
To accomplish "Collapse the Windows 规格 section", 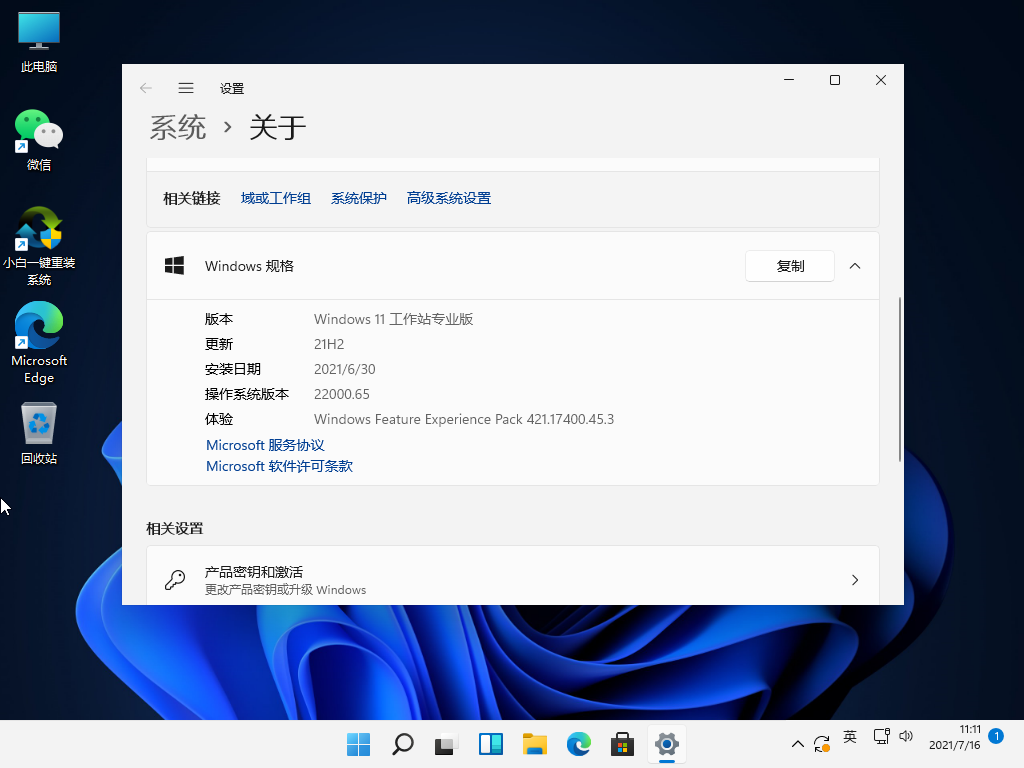I will click(855, 266).
